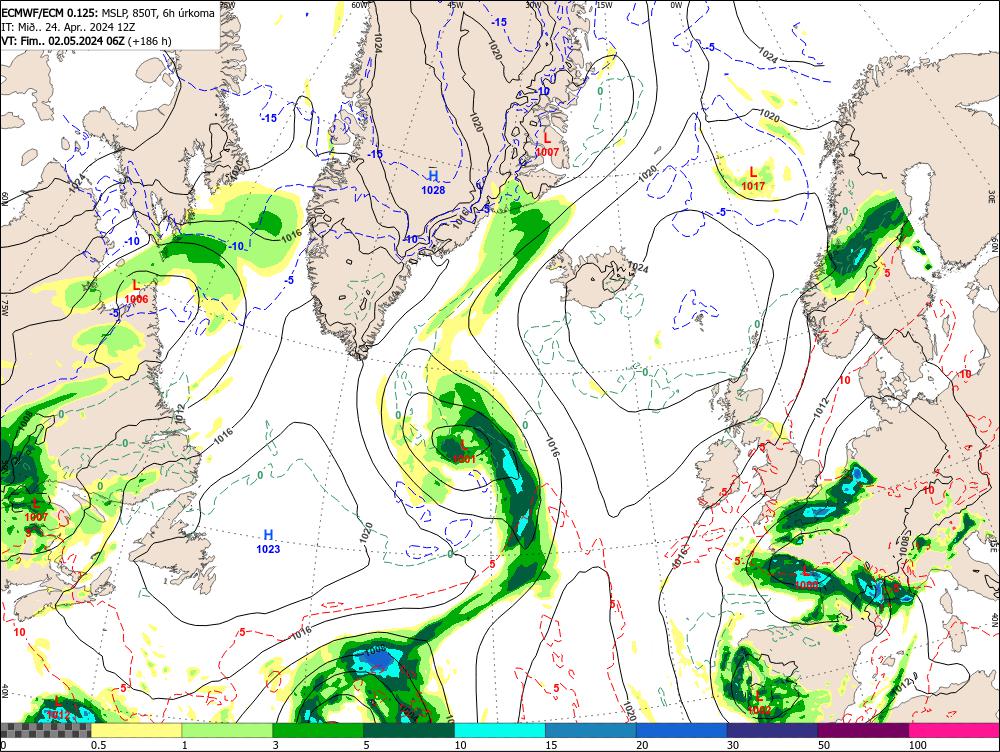Click the '20' value on the legend scale
Image resolution: width=1000 pixels, height=752 pixels.
(642, 745)
